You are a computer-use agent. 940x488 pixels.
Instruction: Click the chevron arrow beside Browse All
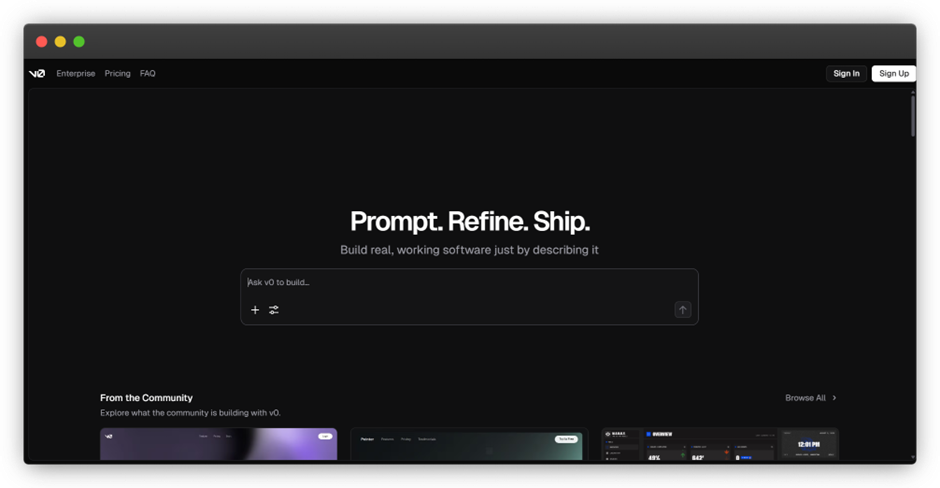pyautogui.click(x=835, y=398)
